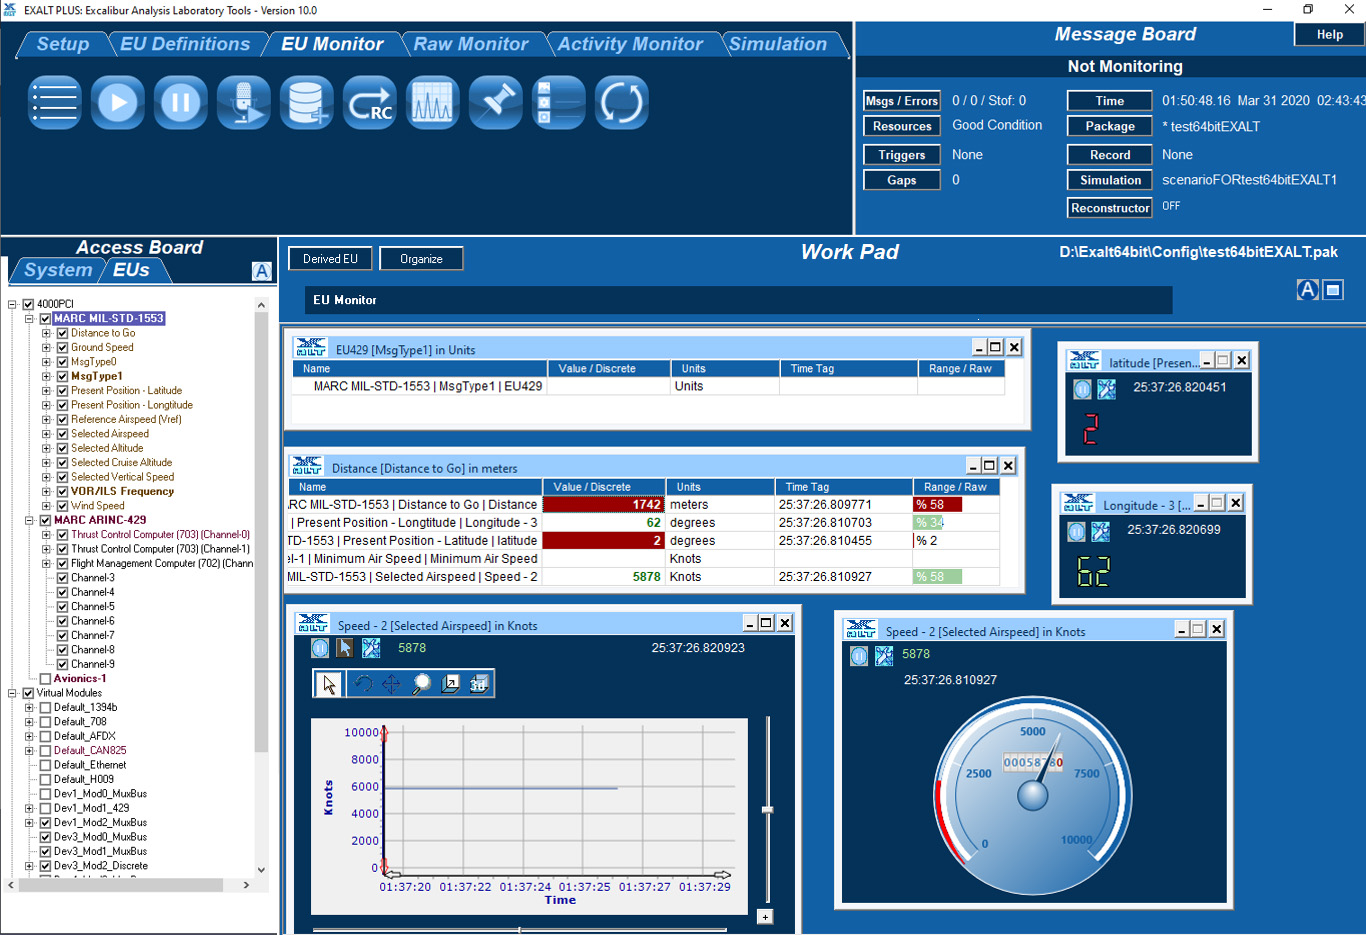Open the graph chart toolbar icon

point(432,102)
